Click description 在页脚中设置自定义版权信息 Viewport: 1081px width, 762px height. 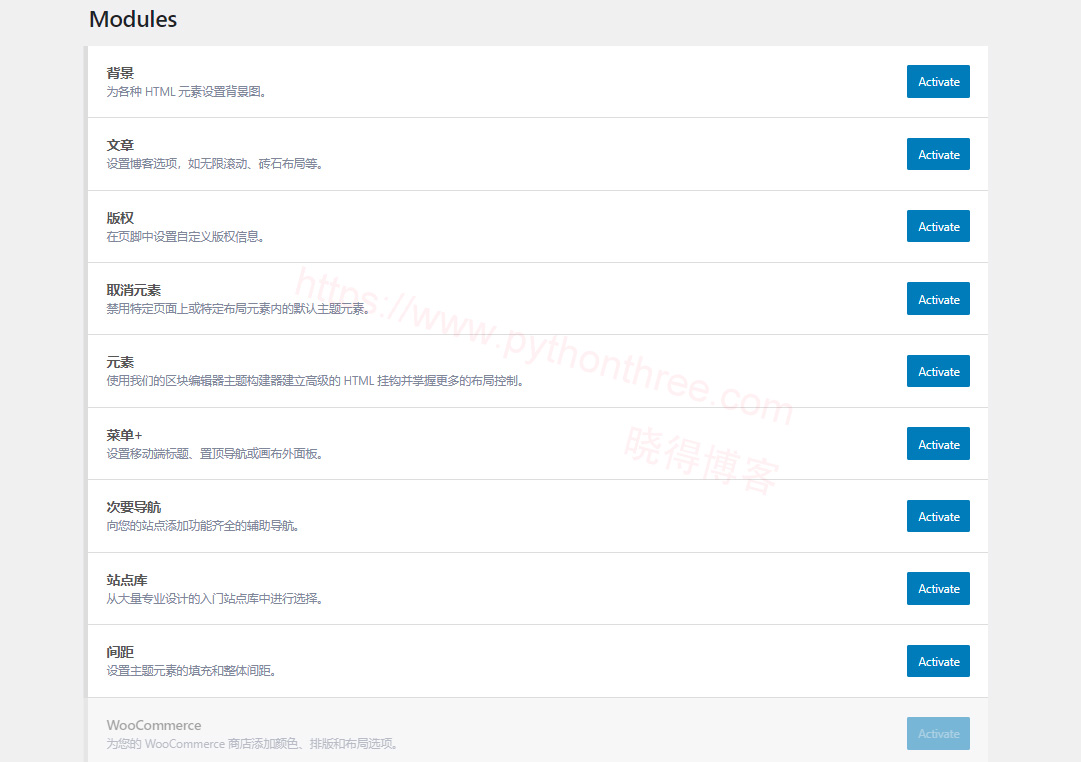tap(185, 237)
